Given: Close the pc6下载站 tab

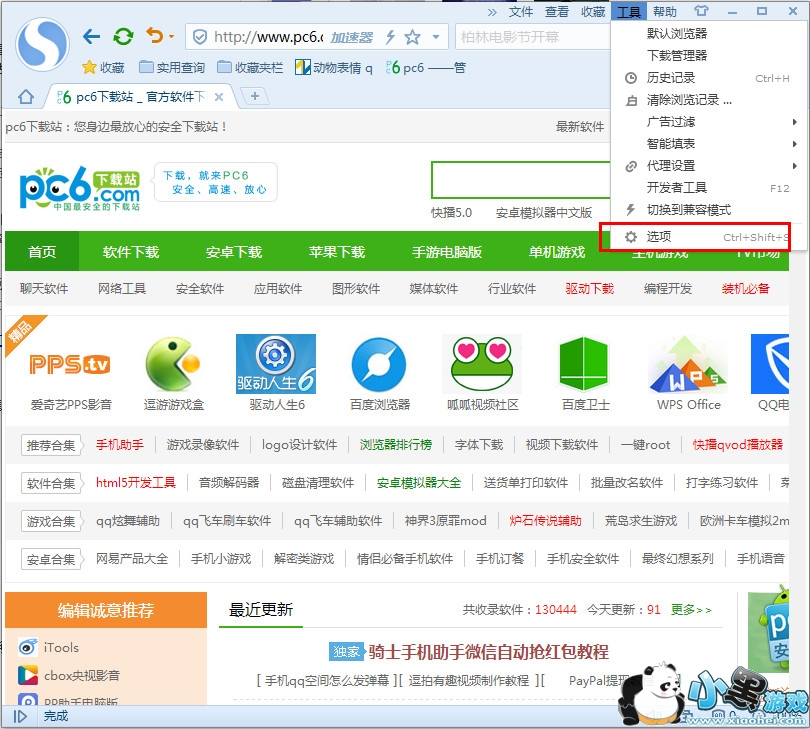Looking at the screenshot, I should 219,97.
